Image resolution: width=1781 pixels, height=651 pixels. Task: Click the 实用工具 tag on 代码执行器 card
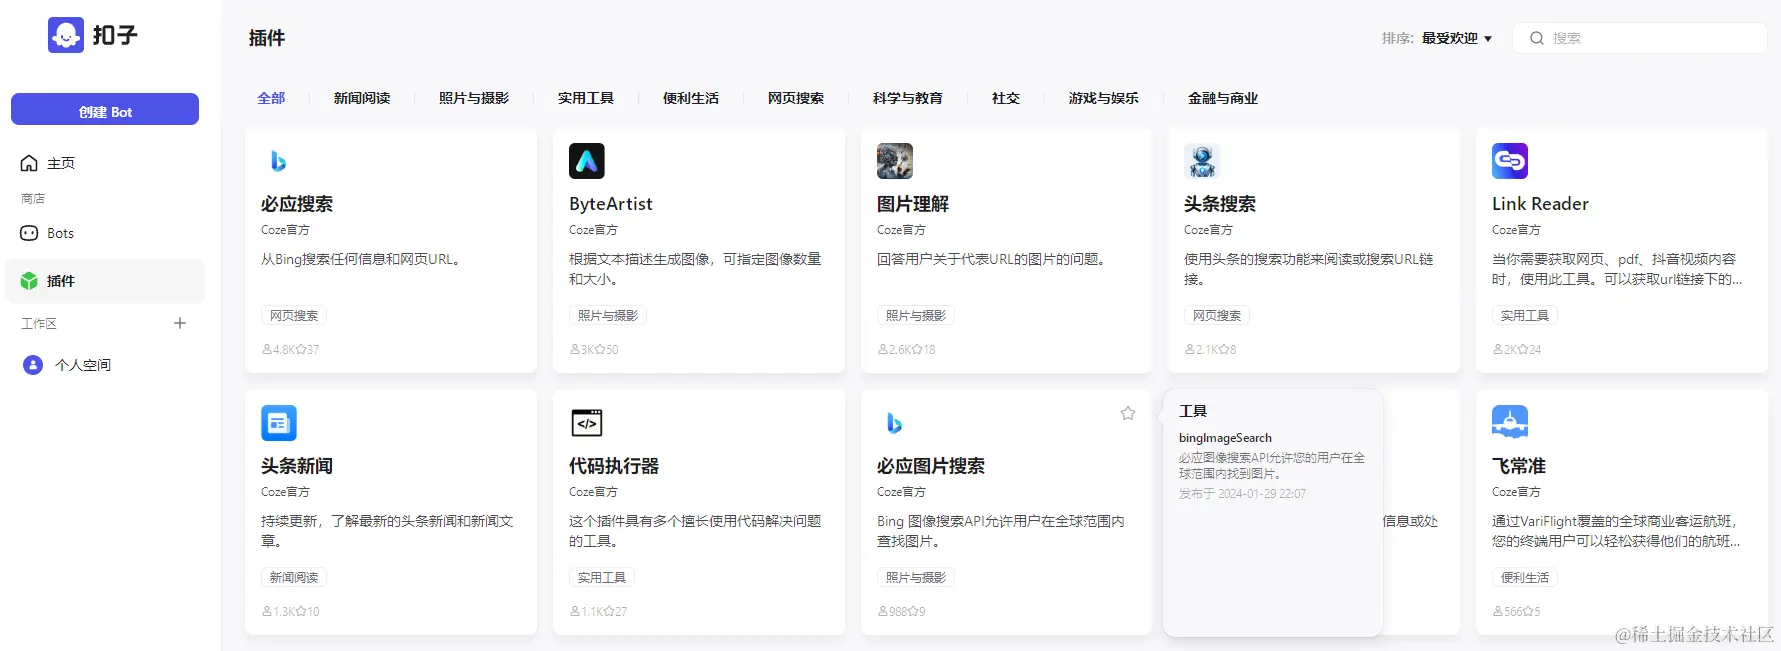(602, 577)
